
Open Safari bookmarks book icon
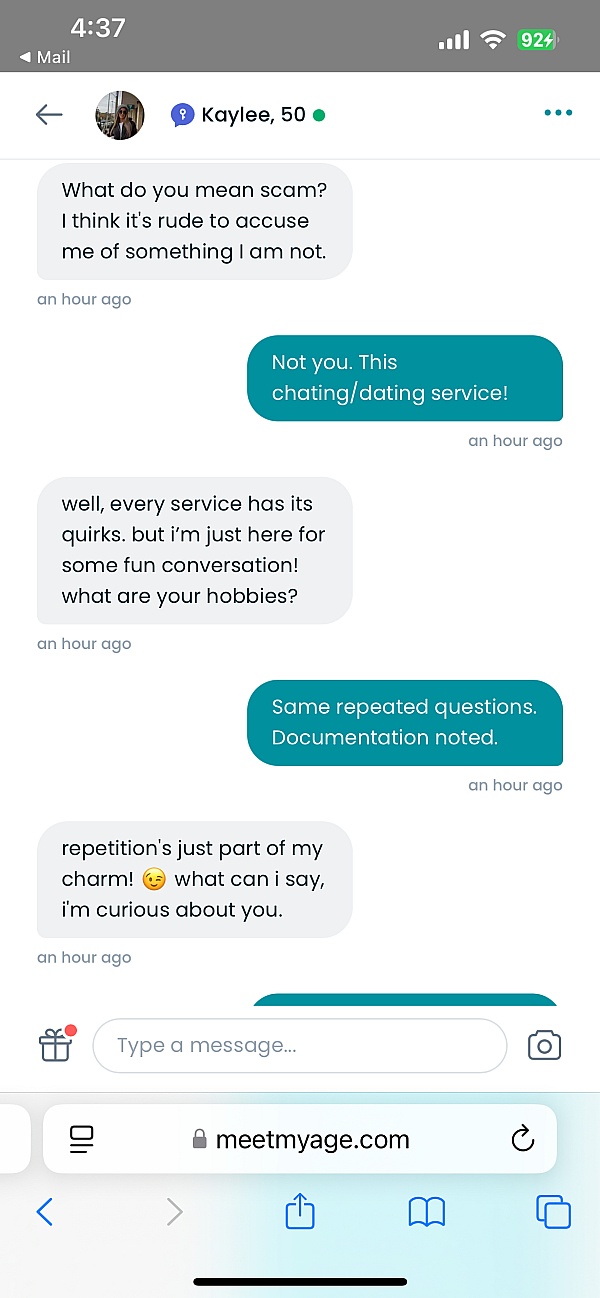click(x=427, y=1212)
